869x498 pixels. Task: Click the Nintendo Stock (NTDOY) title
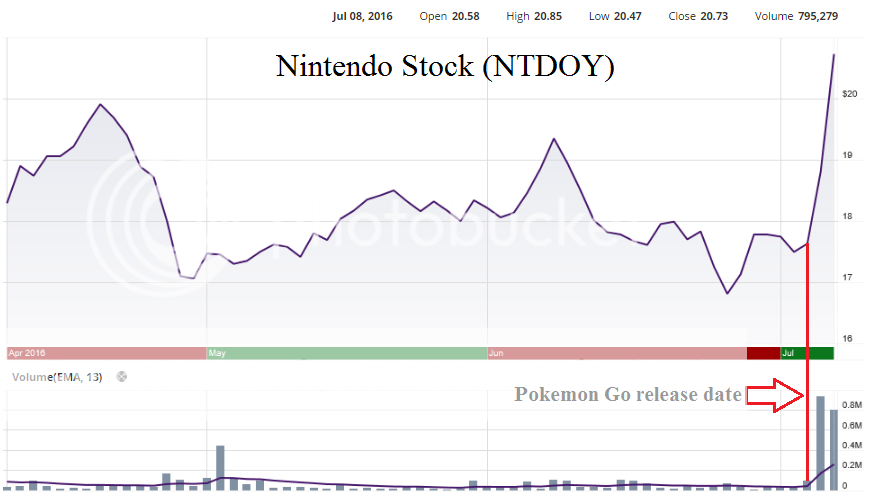(x=445, y=68)
